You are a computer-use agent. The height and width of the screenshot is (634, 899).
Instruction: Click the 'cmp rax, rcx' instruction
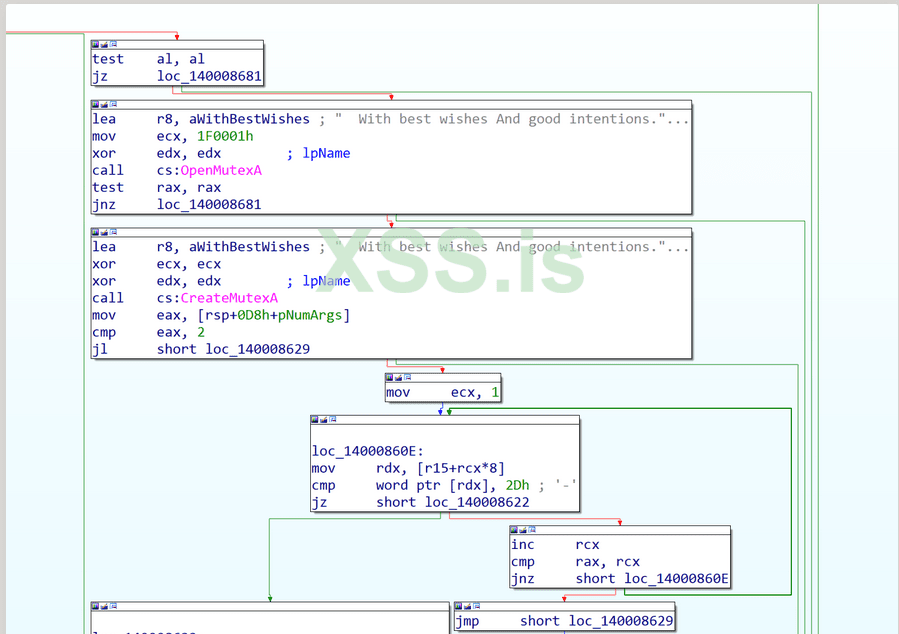575,562
